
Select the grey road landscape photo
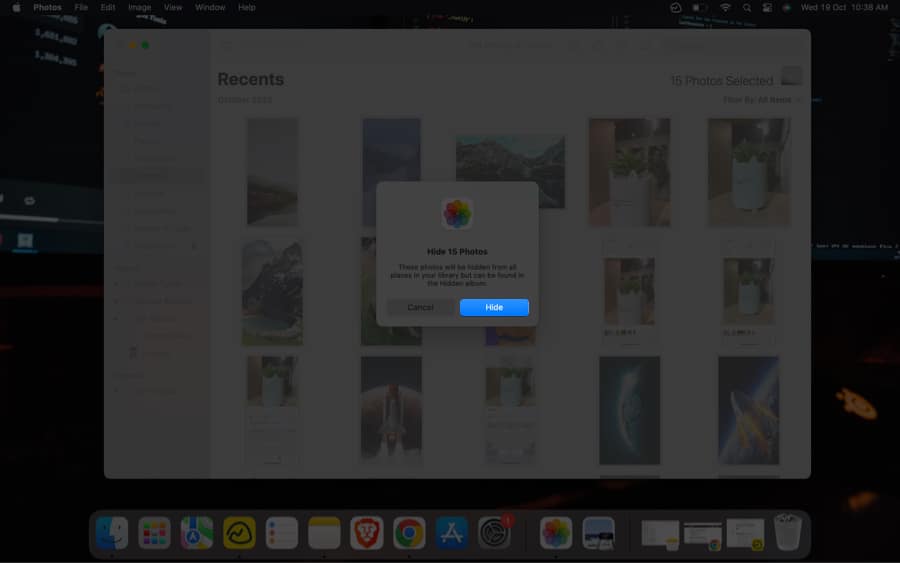point(273,172)
